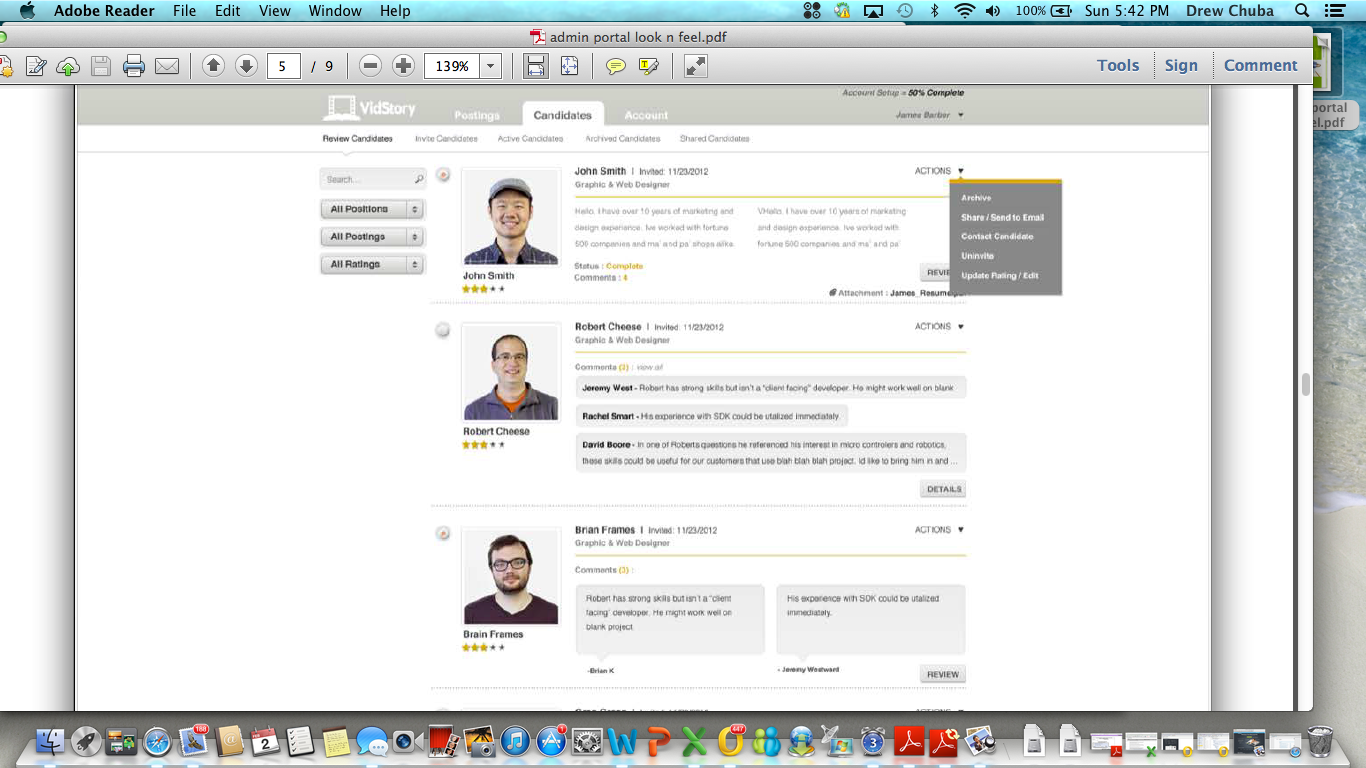Add a sticky note comment
This screenshot has width=1366, height=768.
point(616,66)
